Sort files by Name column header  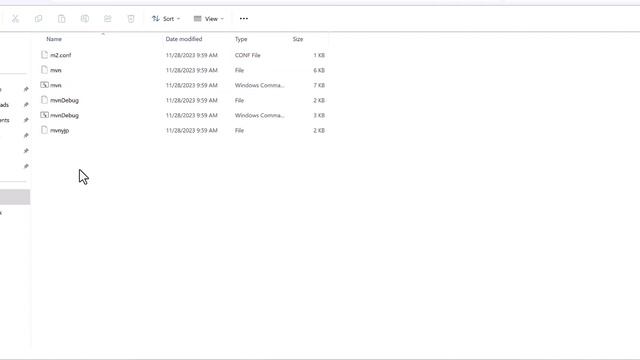[x=54, y=39]
